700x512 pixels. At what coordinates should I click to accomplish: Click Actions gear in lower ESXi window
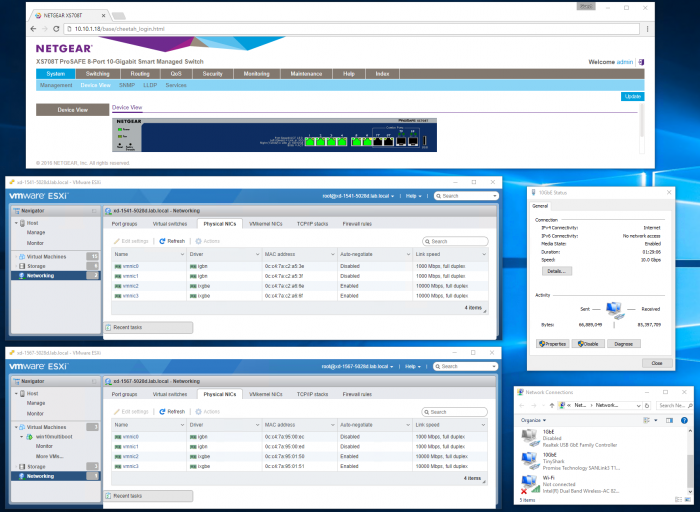tap(199, 412)
